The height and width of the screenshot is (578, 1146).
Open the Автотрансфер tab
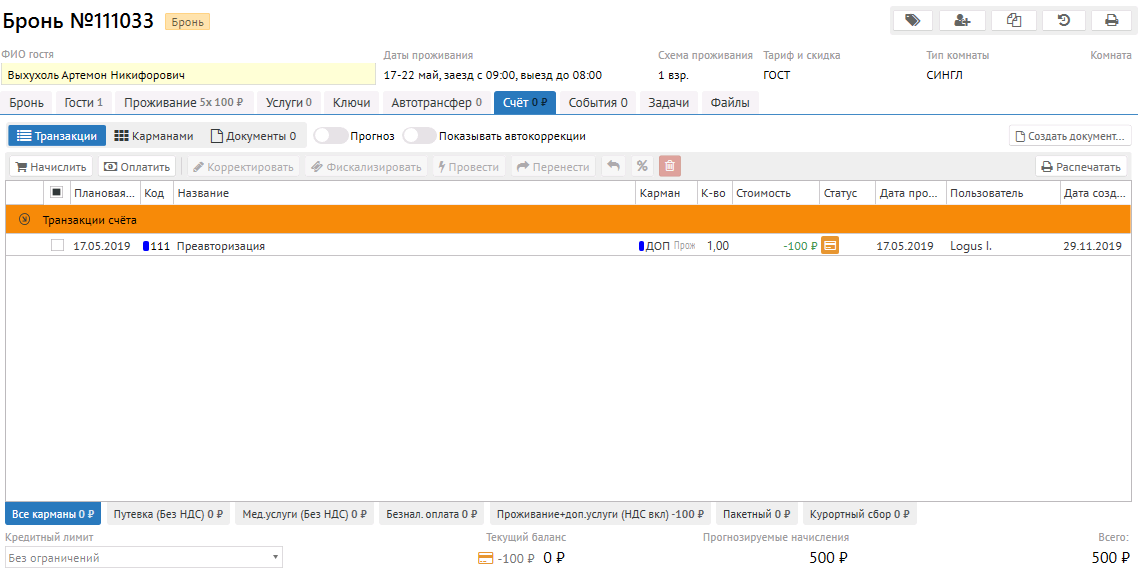[x=436, y=102]
